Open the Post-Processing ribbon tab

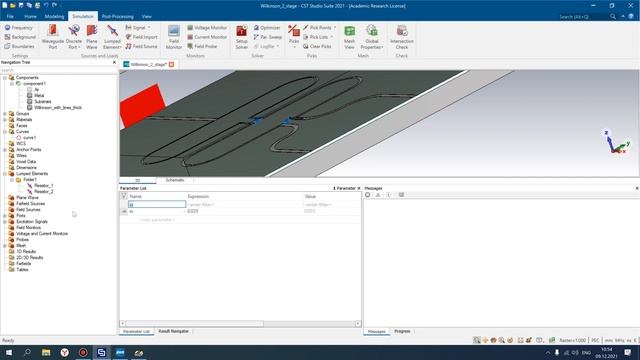point(118,16)
